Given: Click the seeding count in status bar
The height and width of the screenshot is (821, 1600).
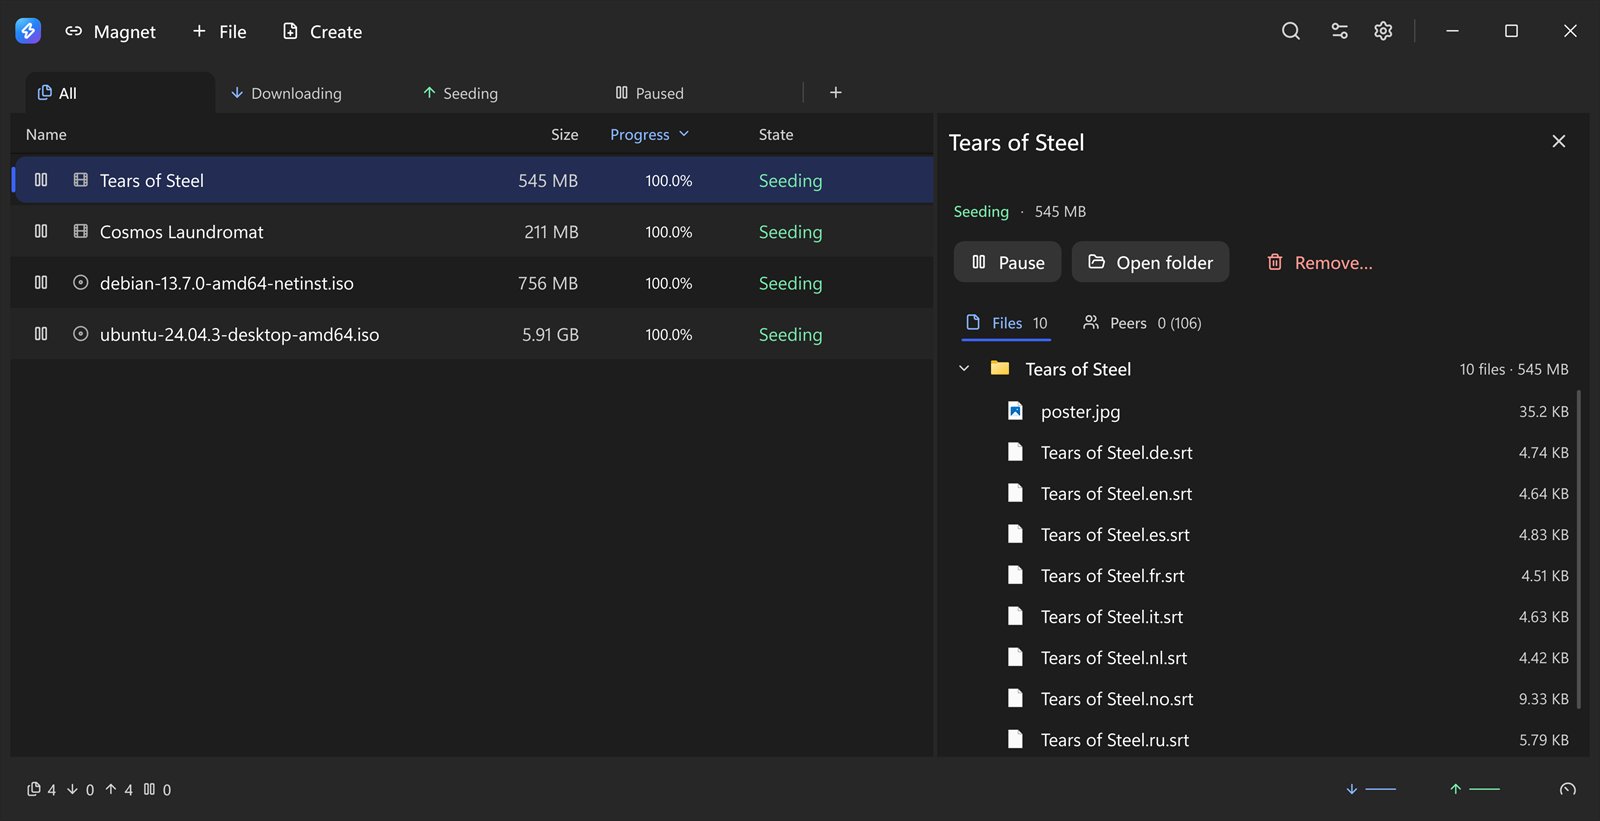Looking at the screenshot, I should pos(119,789).
